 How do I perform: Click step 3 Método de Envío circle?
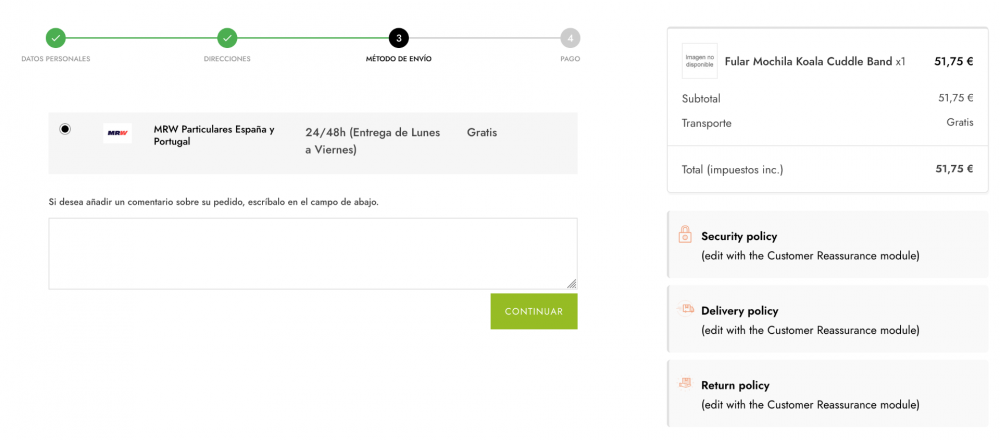(399, 38)
